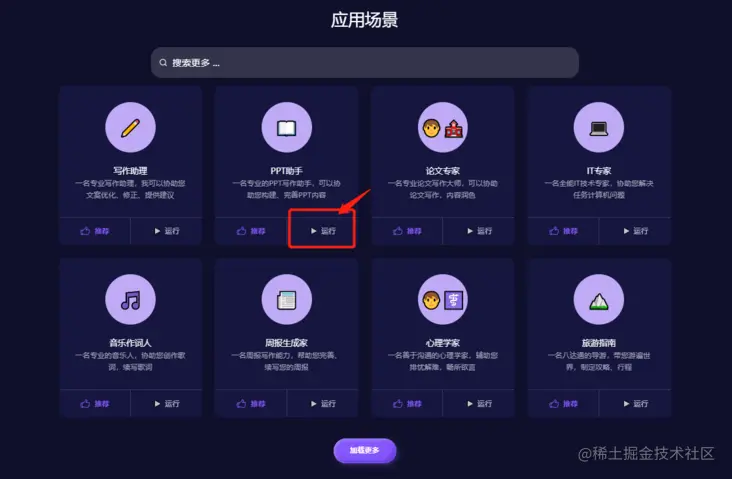Run the 旅游指南 app
This screenshot has width=732, height=479.
coord(635,404)
